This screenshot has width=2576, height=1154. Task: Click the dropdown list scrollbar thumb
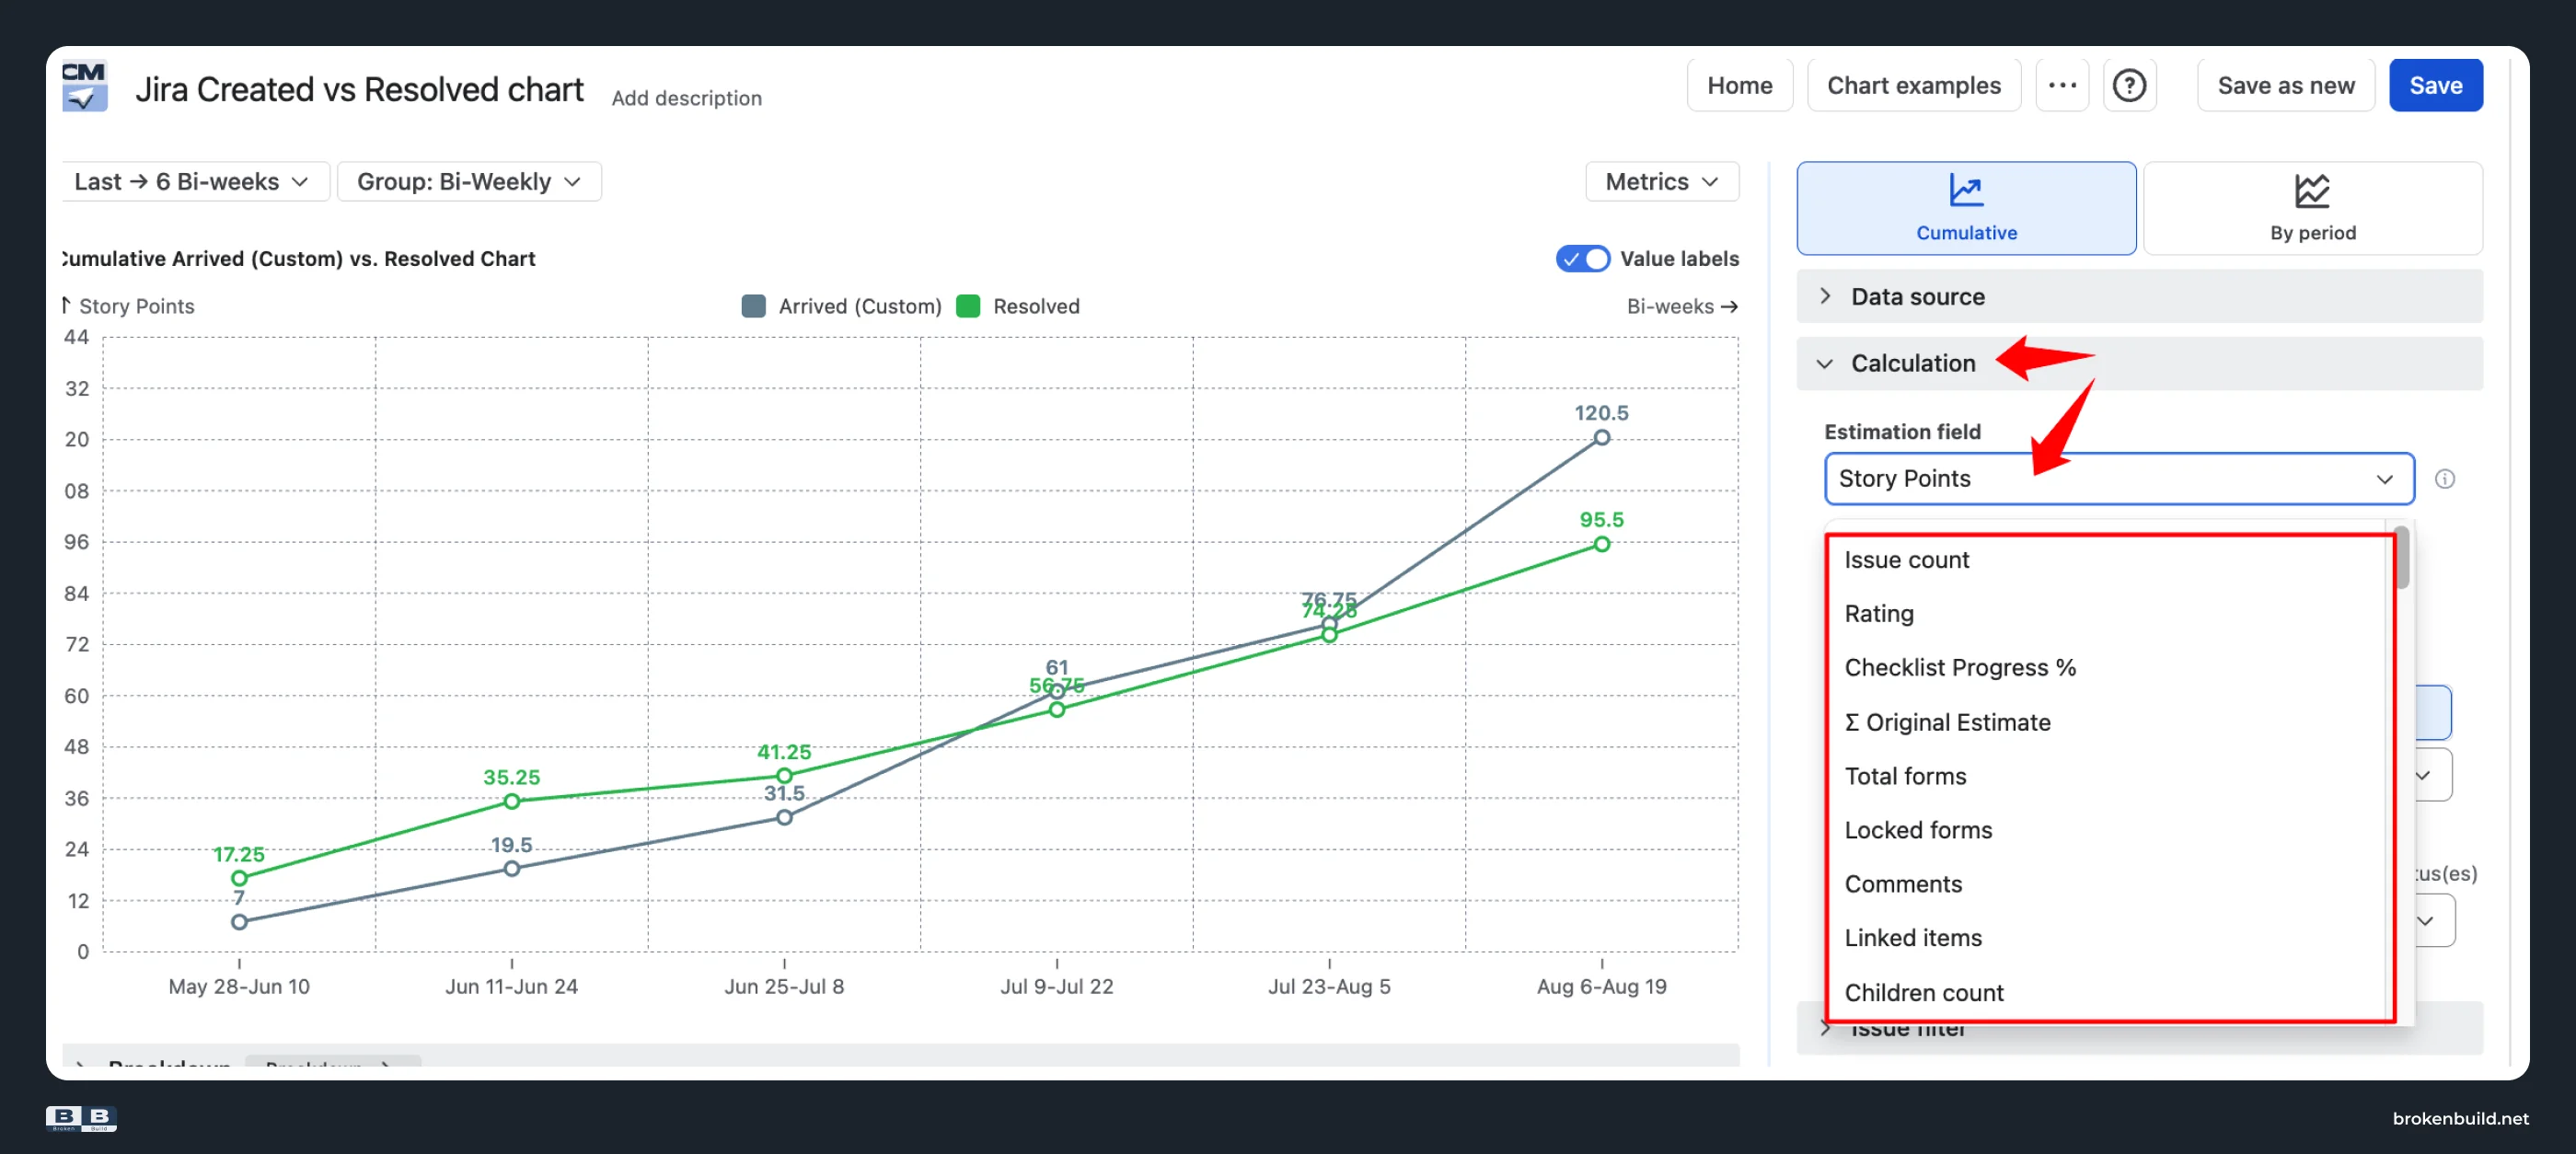pos(2401,558)
